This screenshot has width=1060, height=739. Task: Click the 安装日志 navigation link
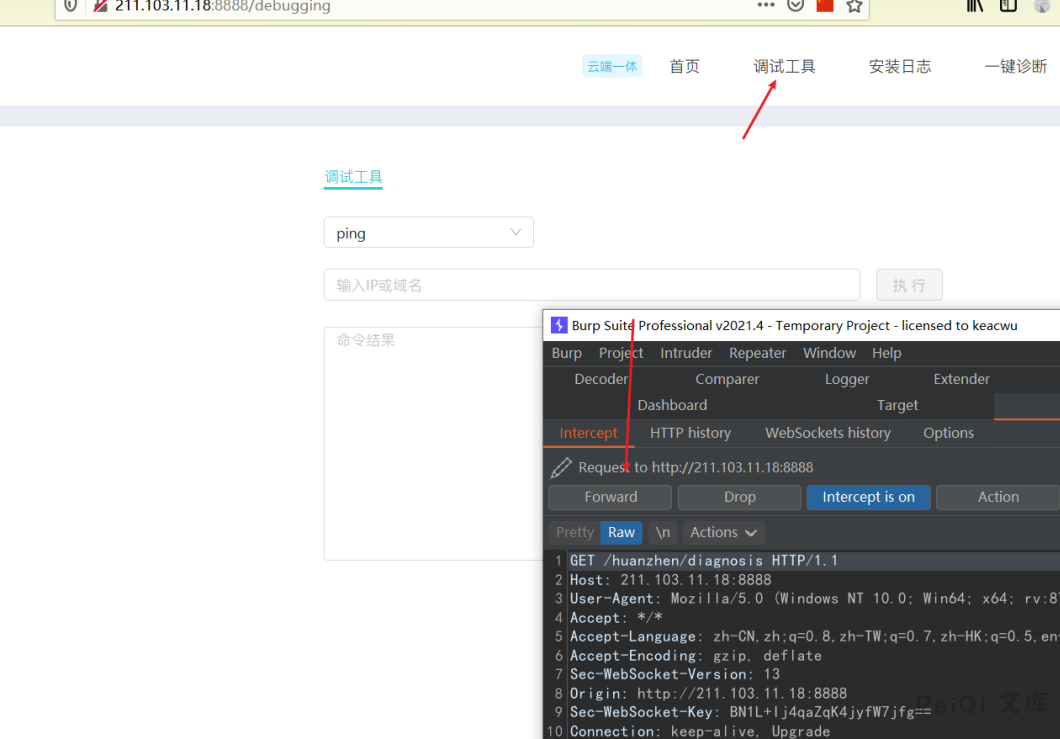[899, 67]
